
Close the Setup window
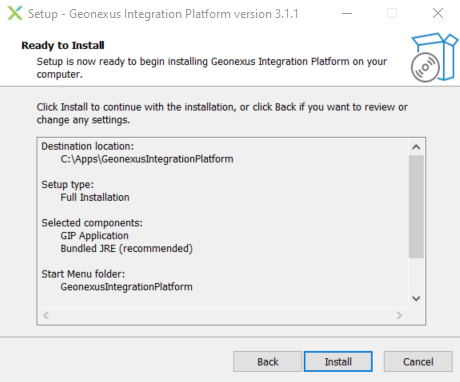438,13
